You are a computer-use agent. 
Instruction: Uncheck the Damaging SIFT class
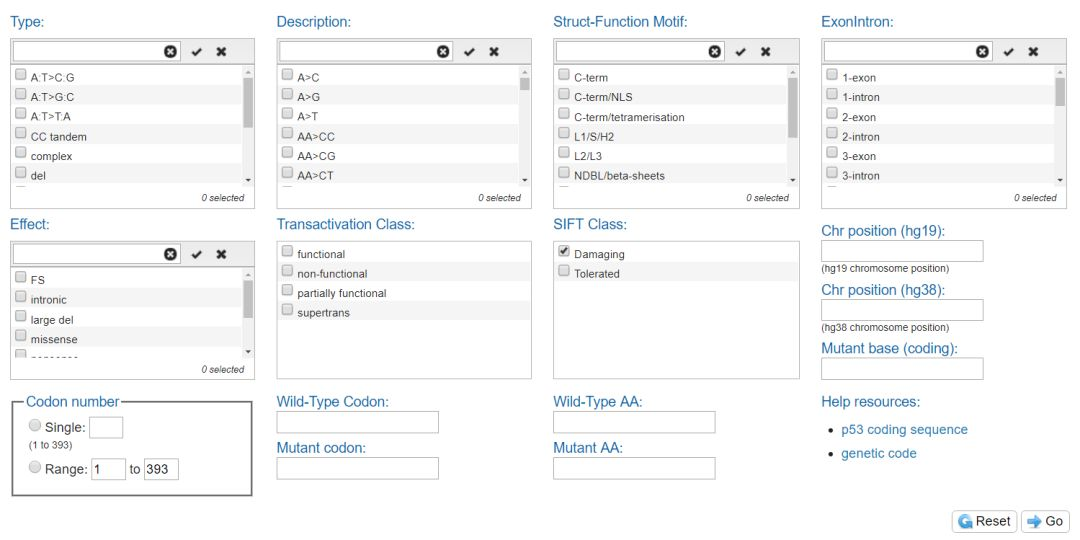(x=565, y=252)
